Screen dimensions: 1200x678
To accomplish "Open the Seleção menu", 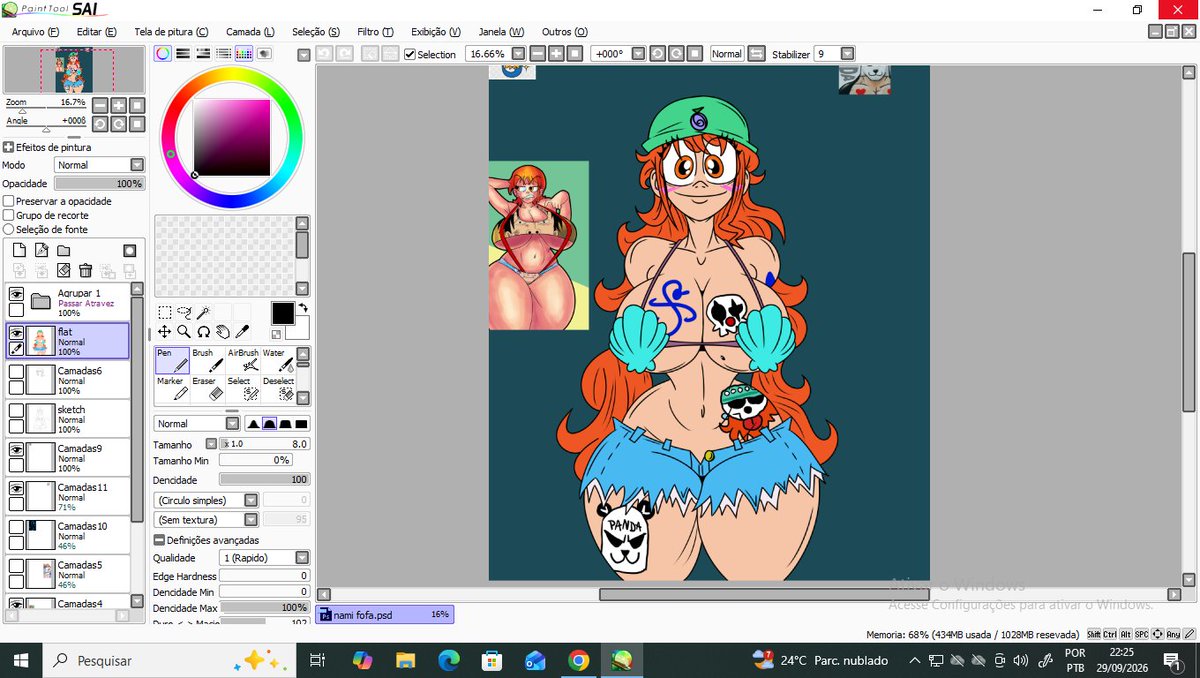I will click(x=315, y=32).
